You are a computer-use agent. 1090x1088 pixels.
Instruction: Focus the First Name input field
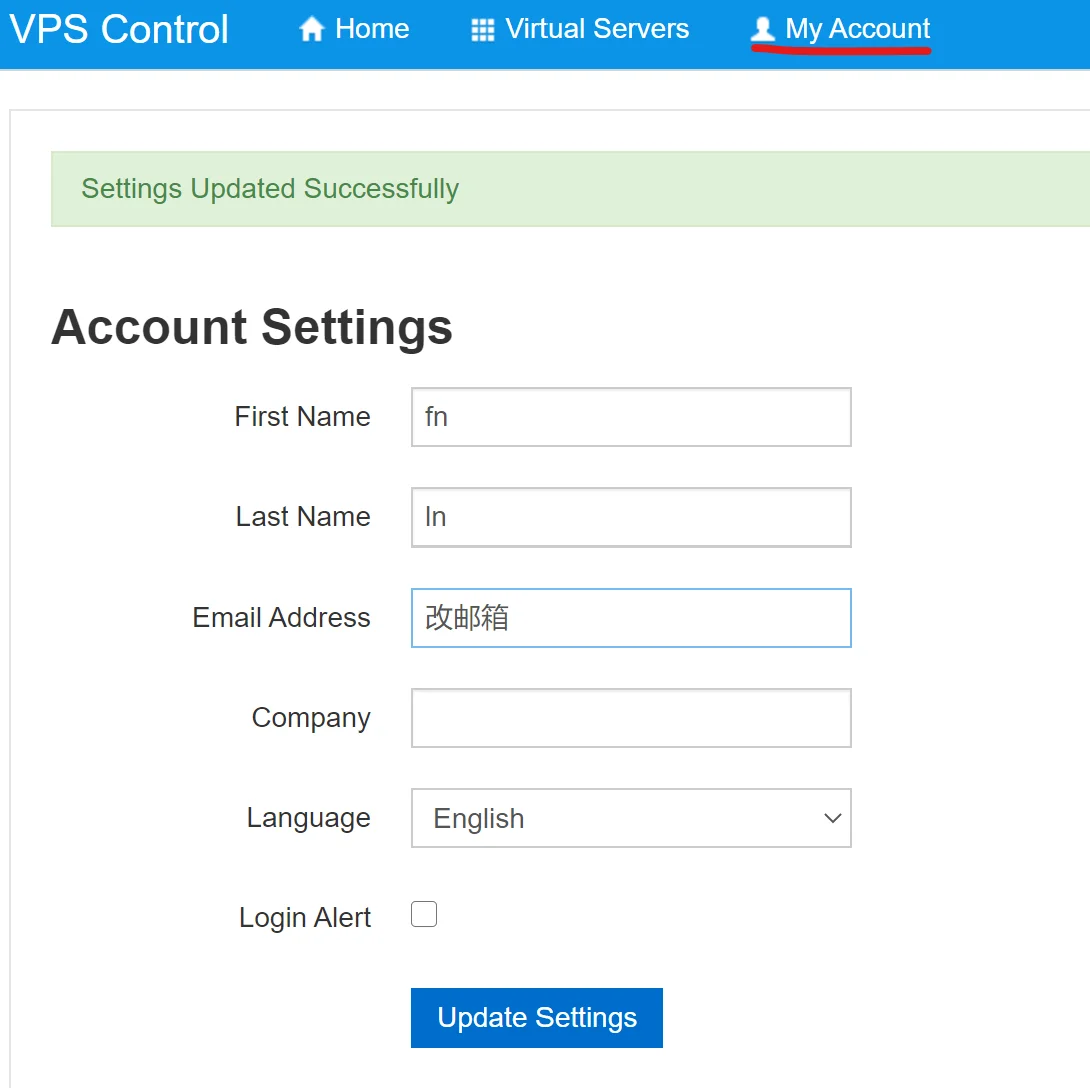(x=631, y=417)
